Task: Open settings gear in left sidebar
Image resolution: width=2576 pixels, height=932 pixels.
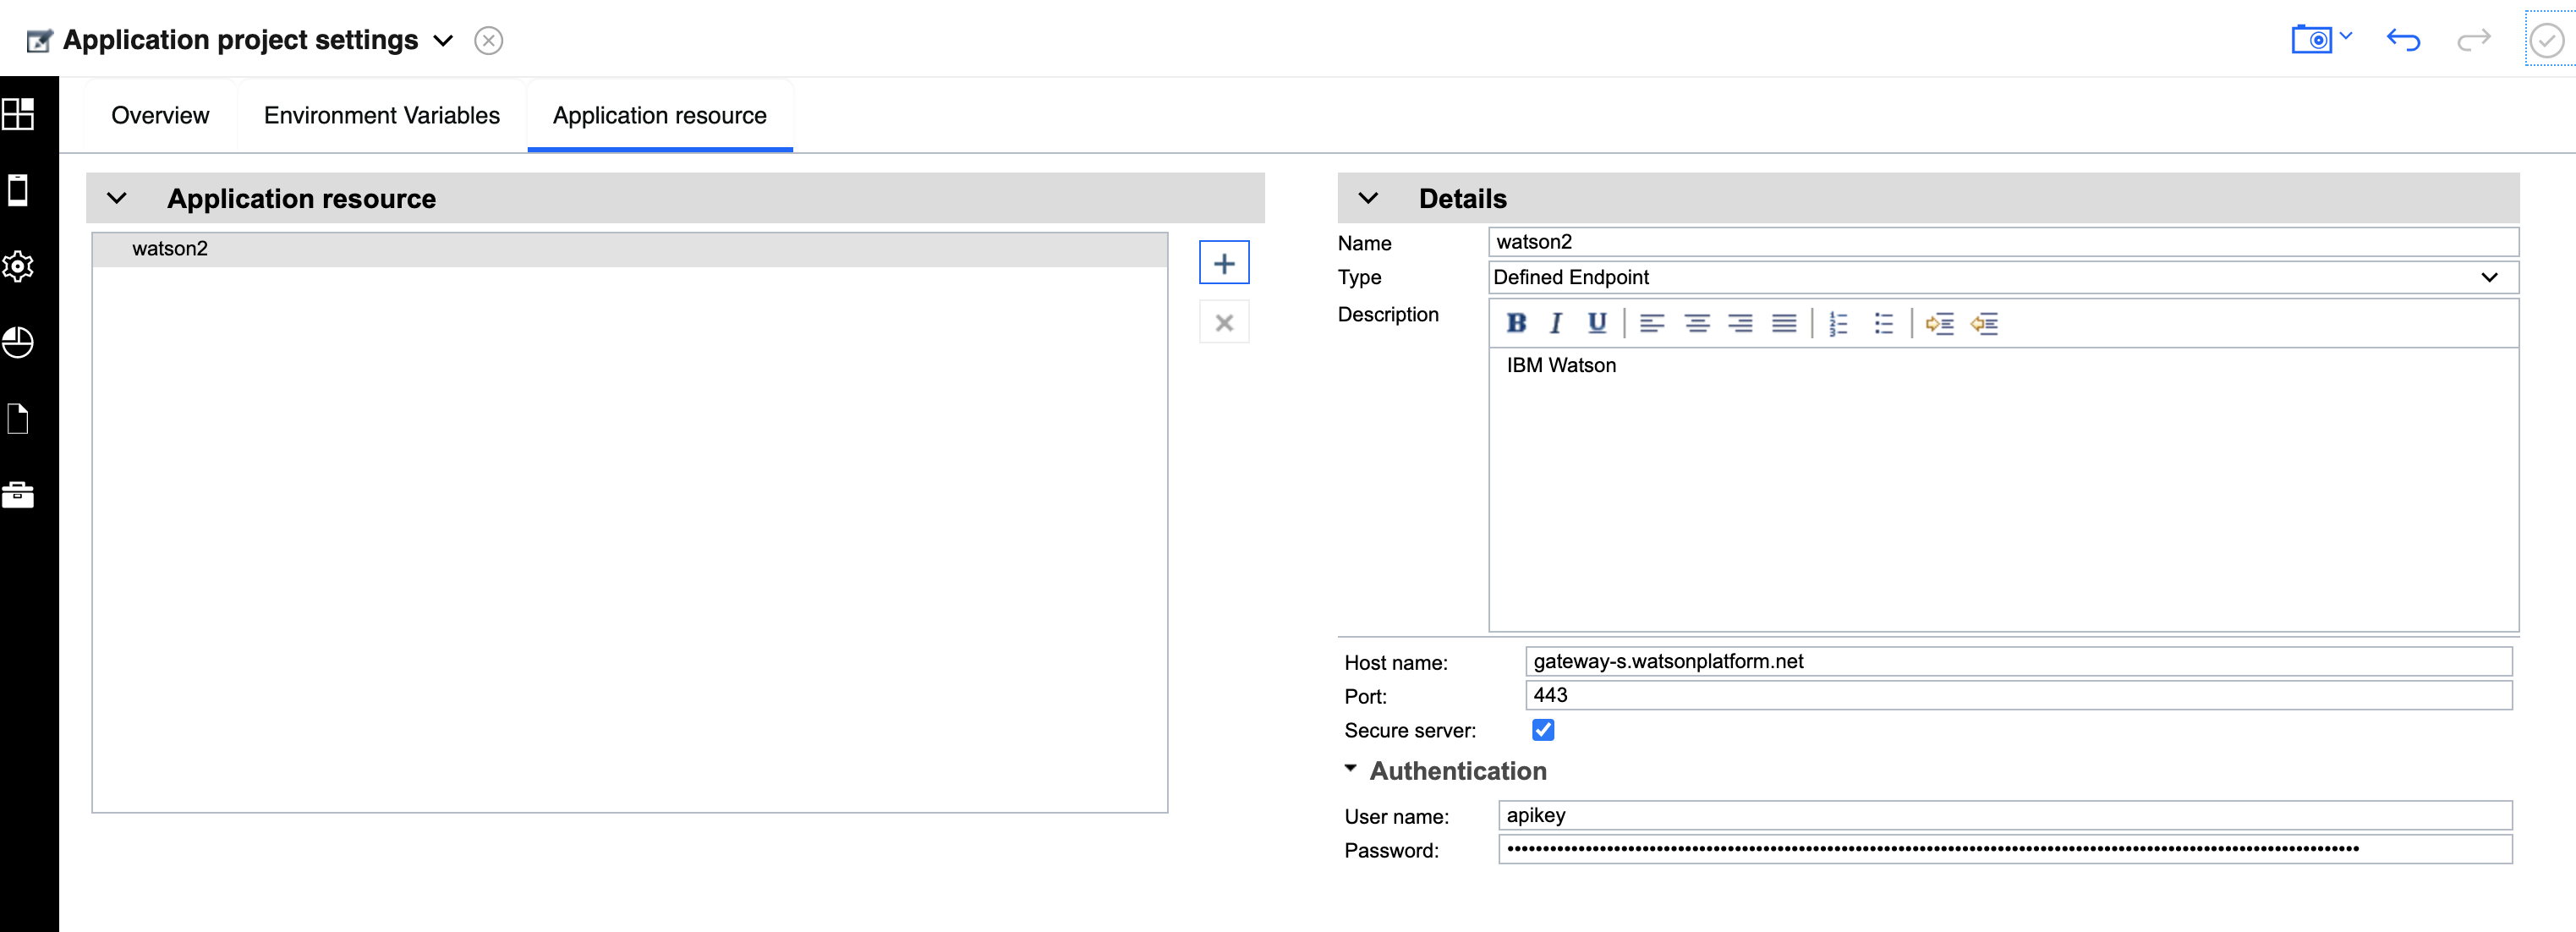Action: [18, 266]
